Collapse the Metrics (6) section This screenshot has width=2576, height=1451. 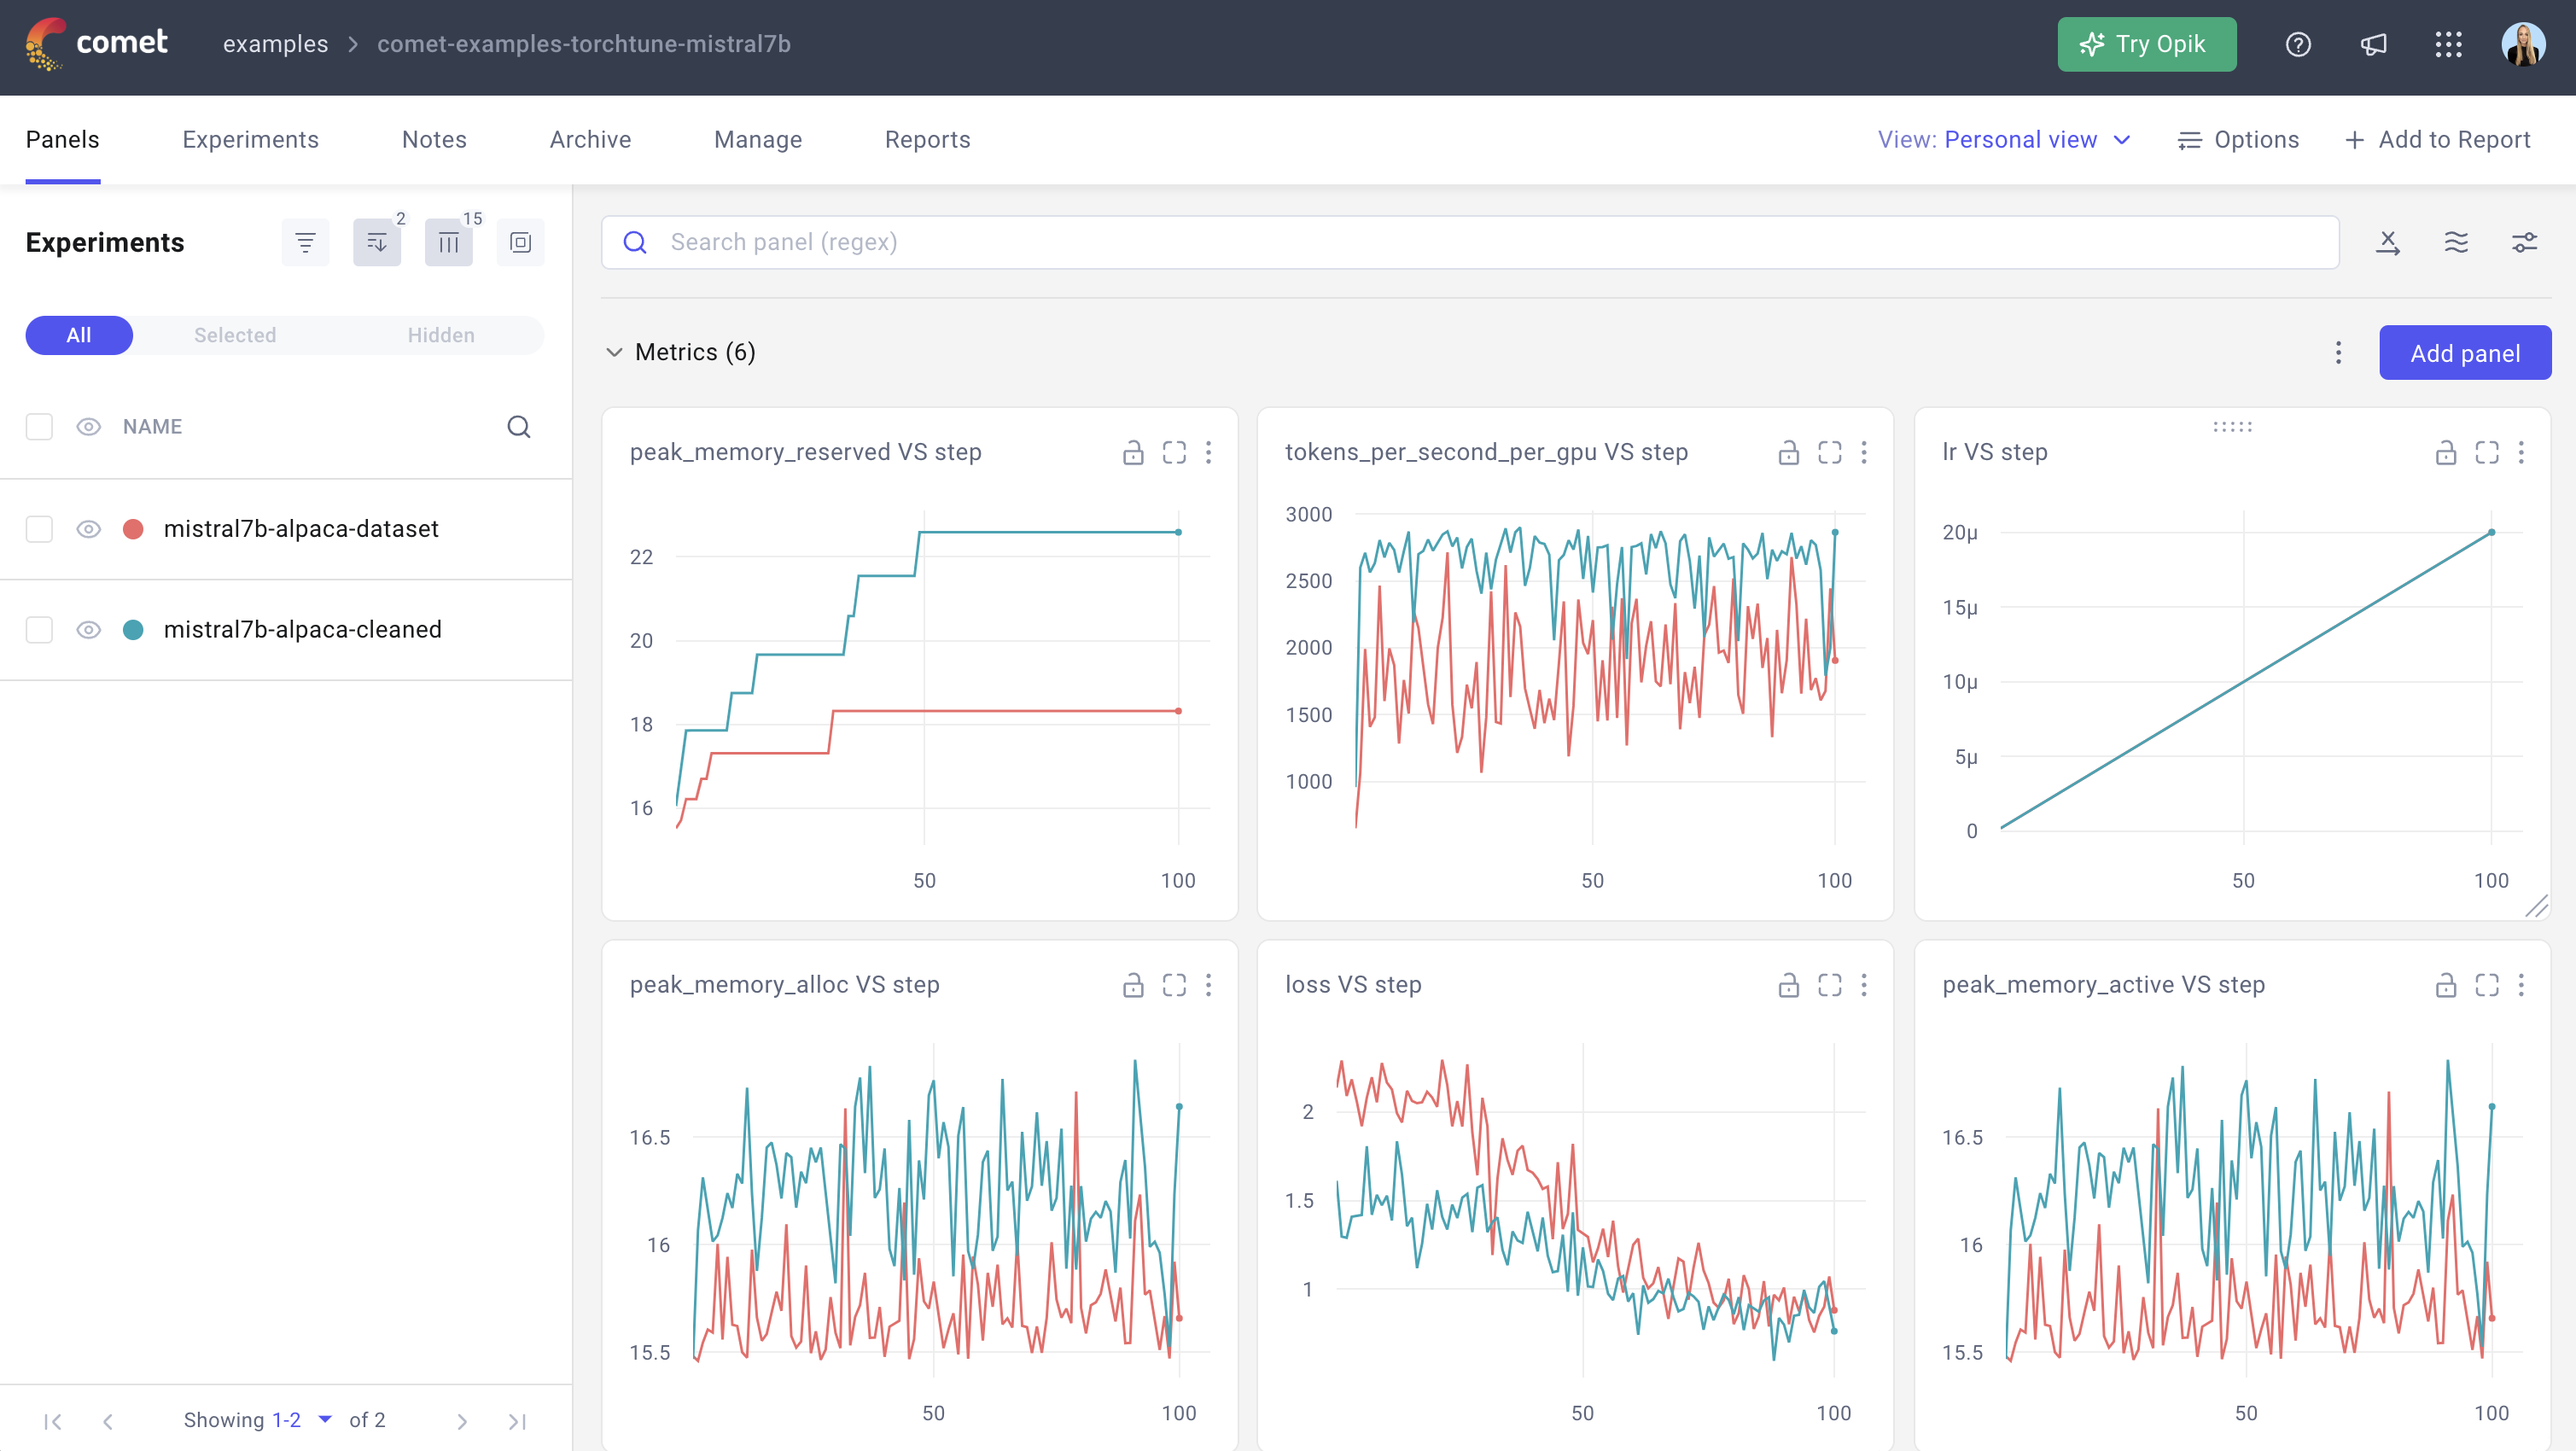(x=614, y=352)
